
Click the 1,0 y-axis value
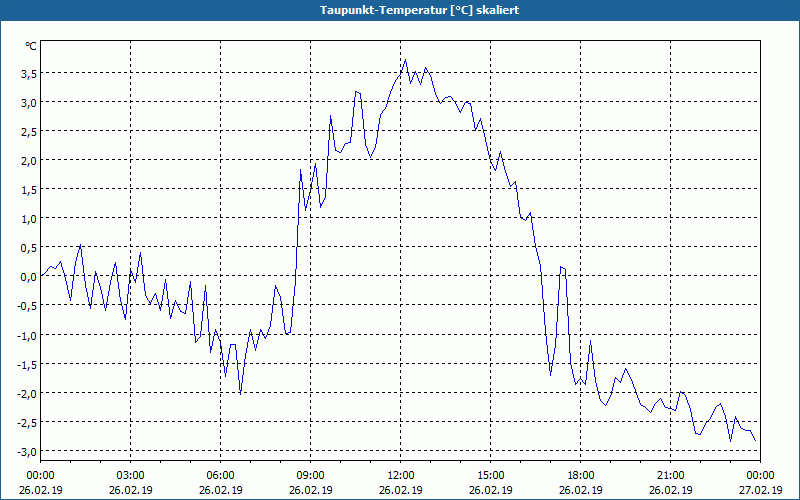29,219
